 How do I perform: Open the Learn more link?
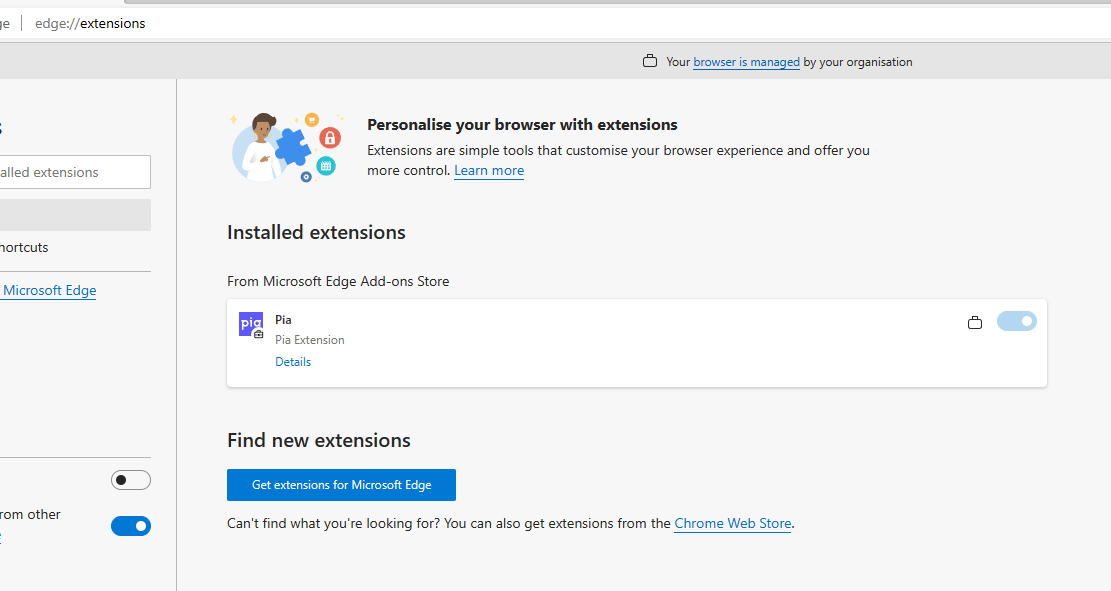489,170
